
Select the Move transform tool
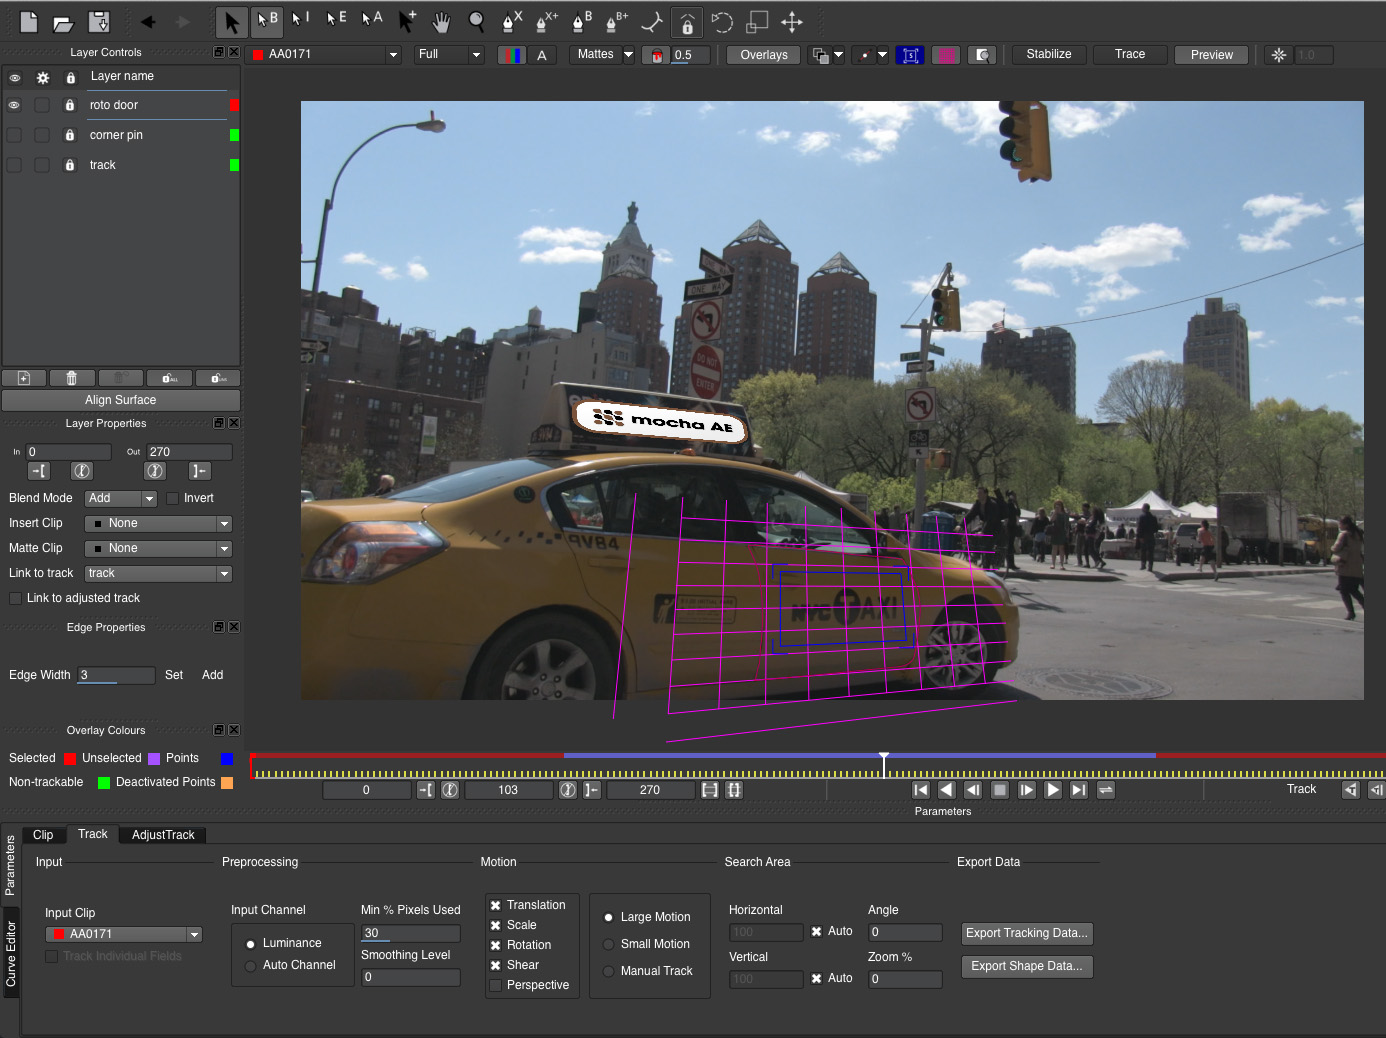[x=792, y=22]
